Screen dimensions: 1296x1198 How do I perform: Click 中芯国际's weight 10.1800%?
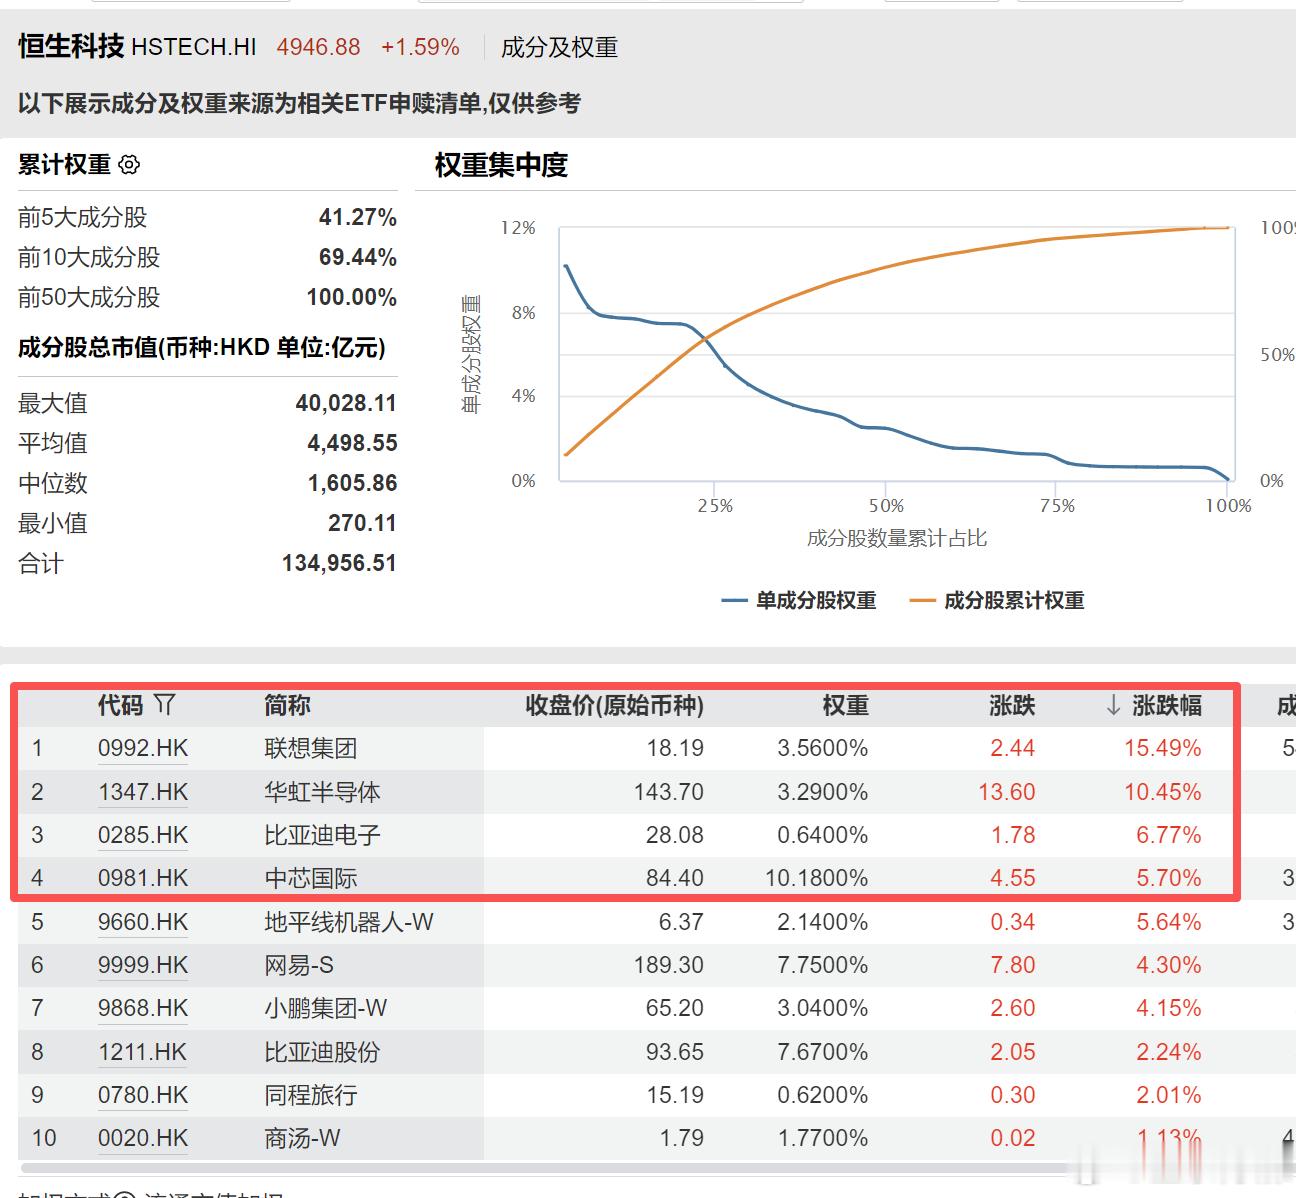point(817,878)
